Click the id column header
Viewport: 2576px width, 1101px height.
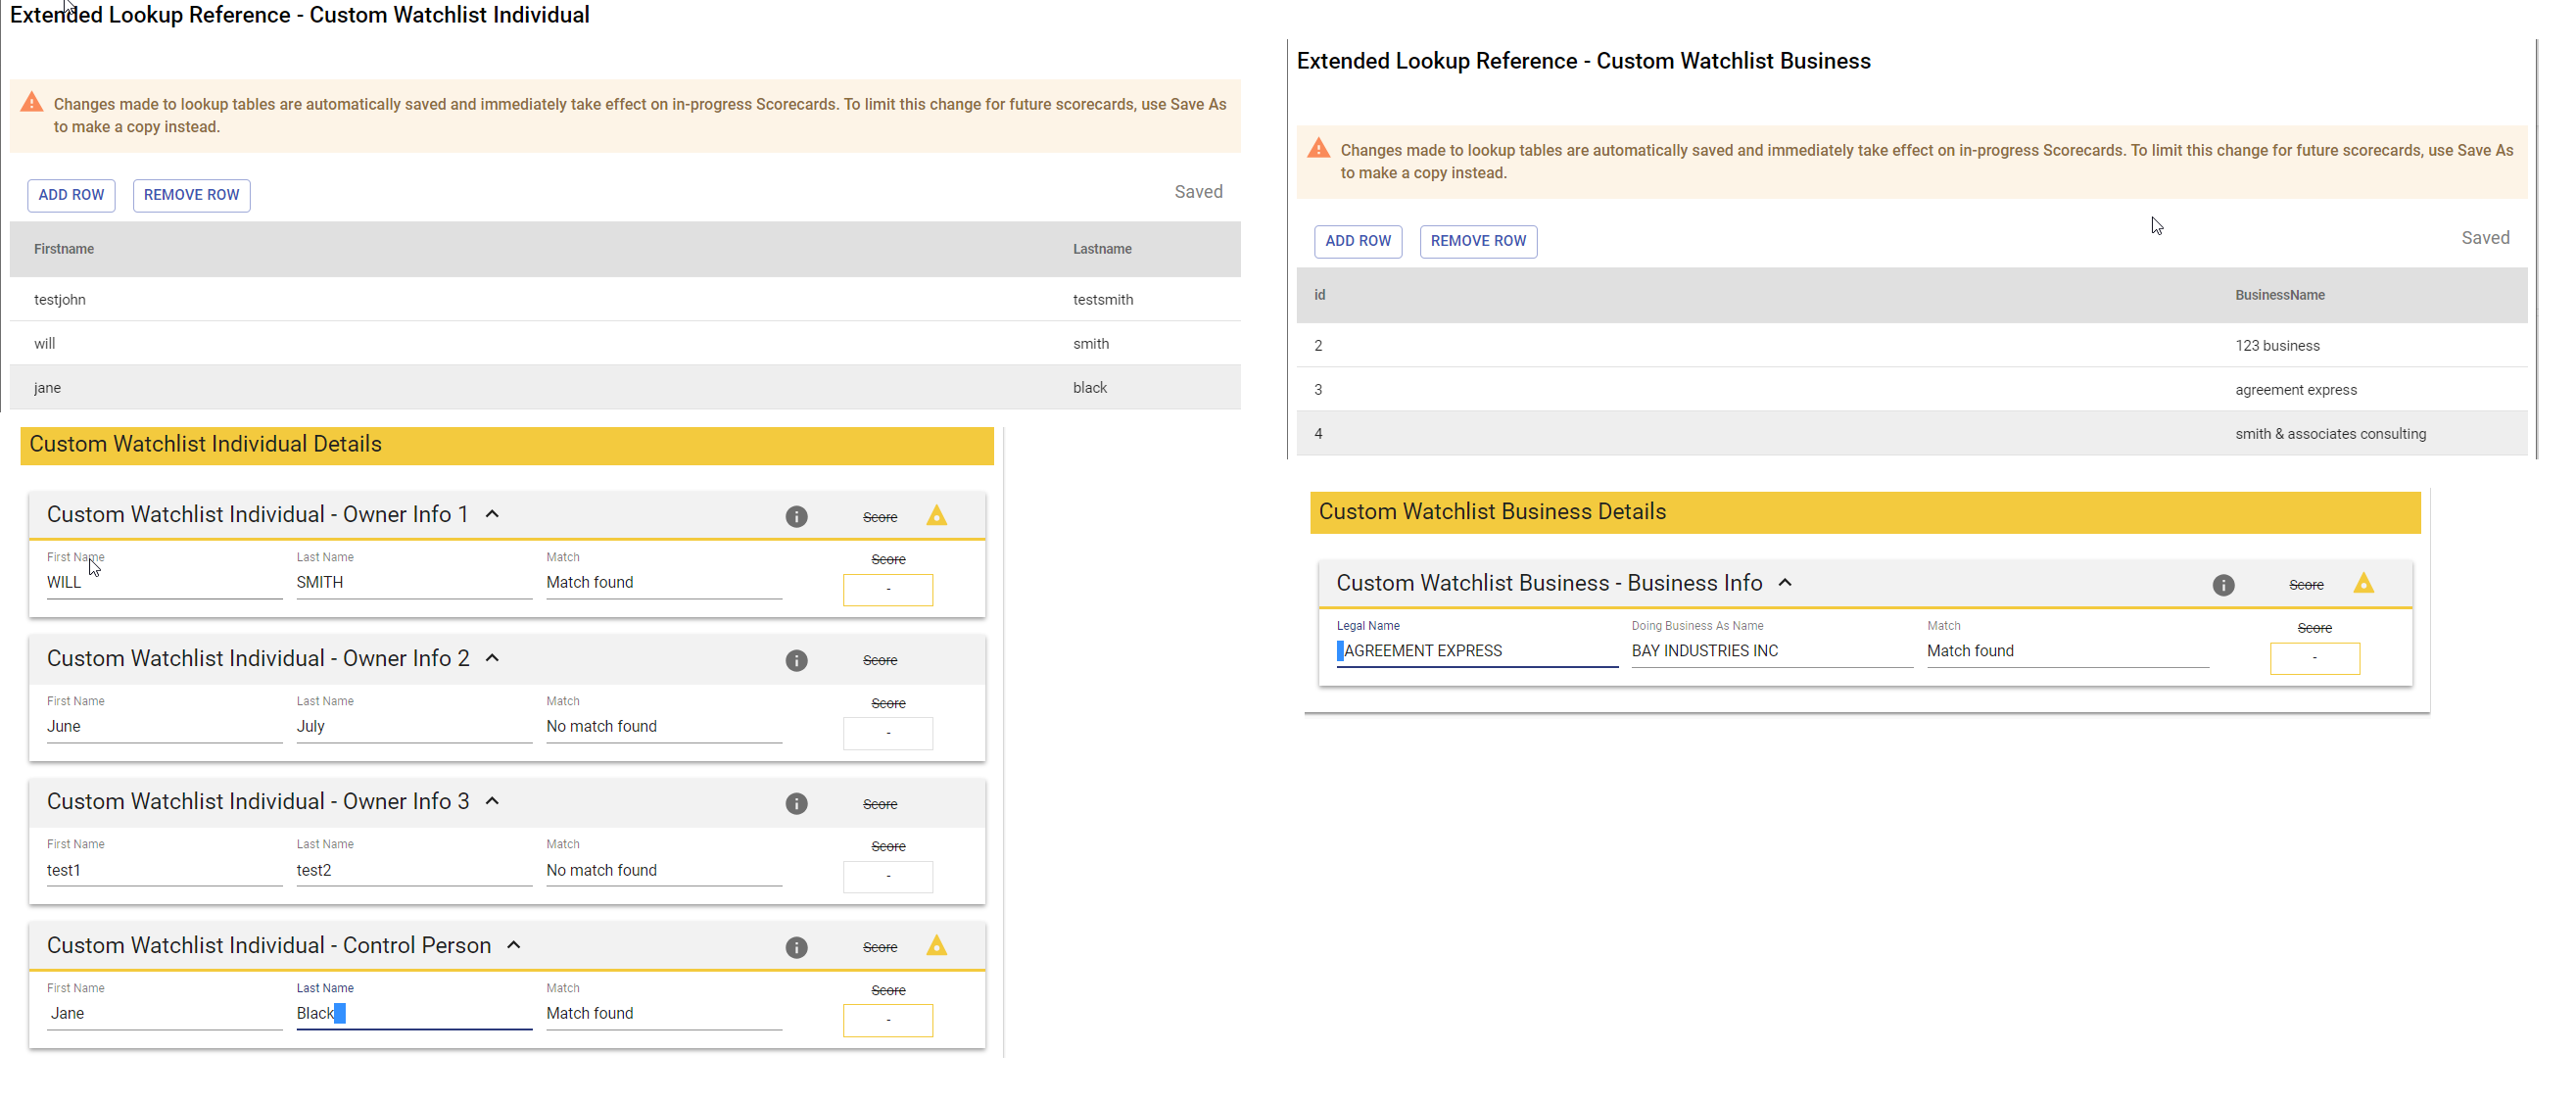click(1319, 295)
